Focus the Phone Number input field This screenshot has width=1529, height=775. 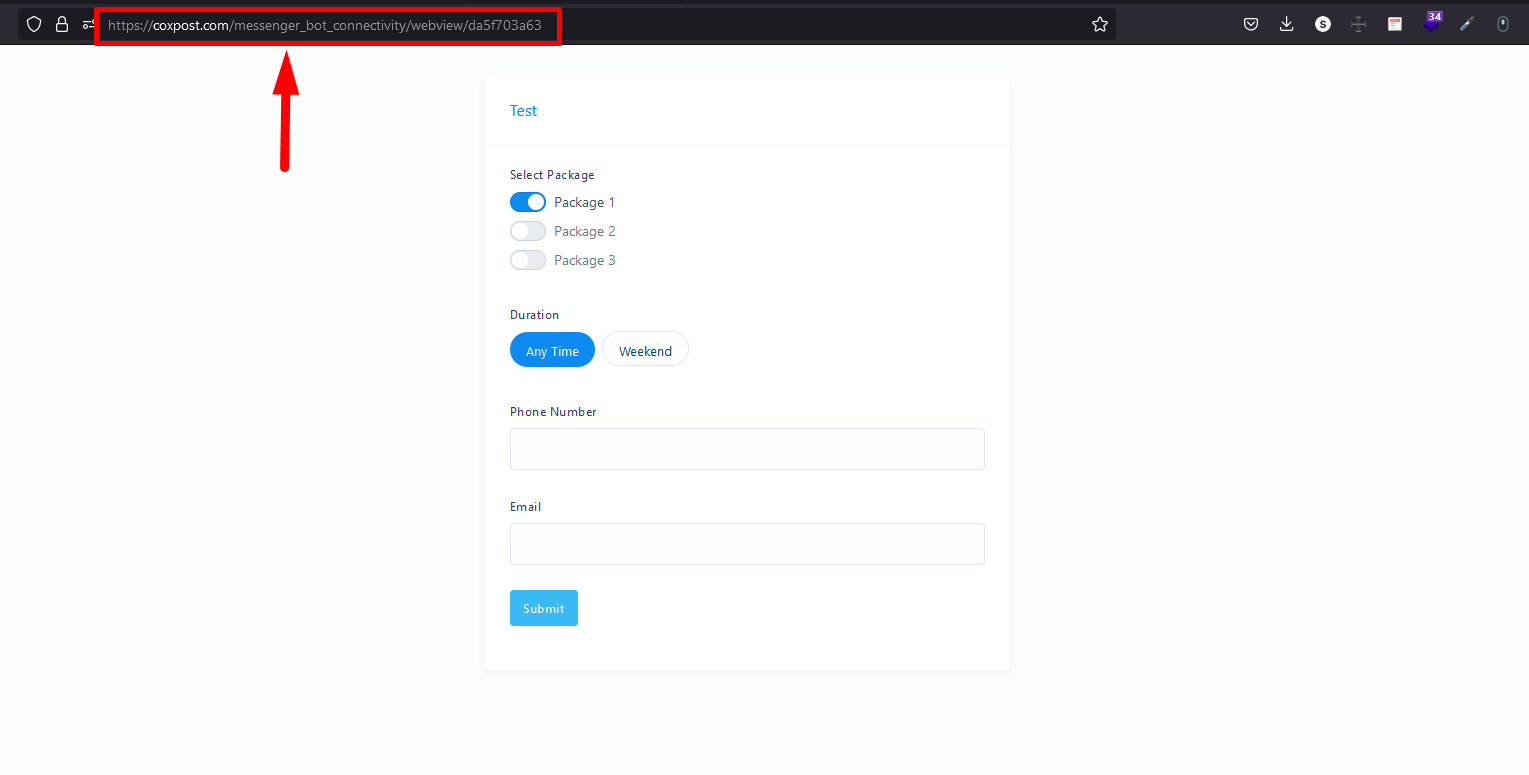(x=747, y=449)
